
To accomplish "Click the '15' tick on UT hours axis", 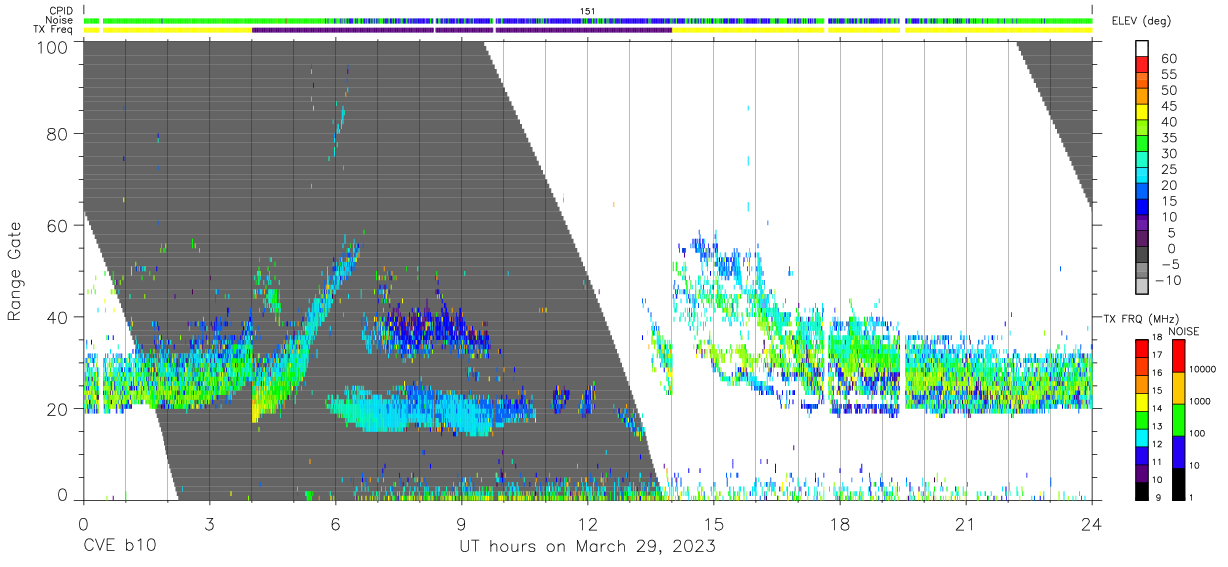I will tap(713, 524).
